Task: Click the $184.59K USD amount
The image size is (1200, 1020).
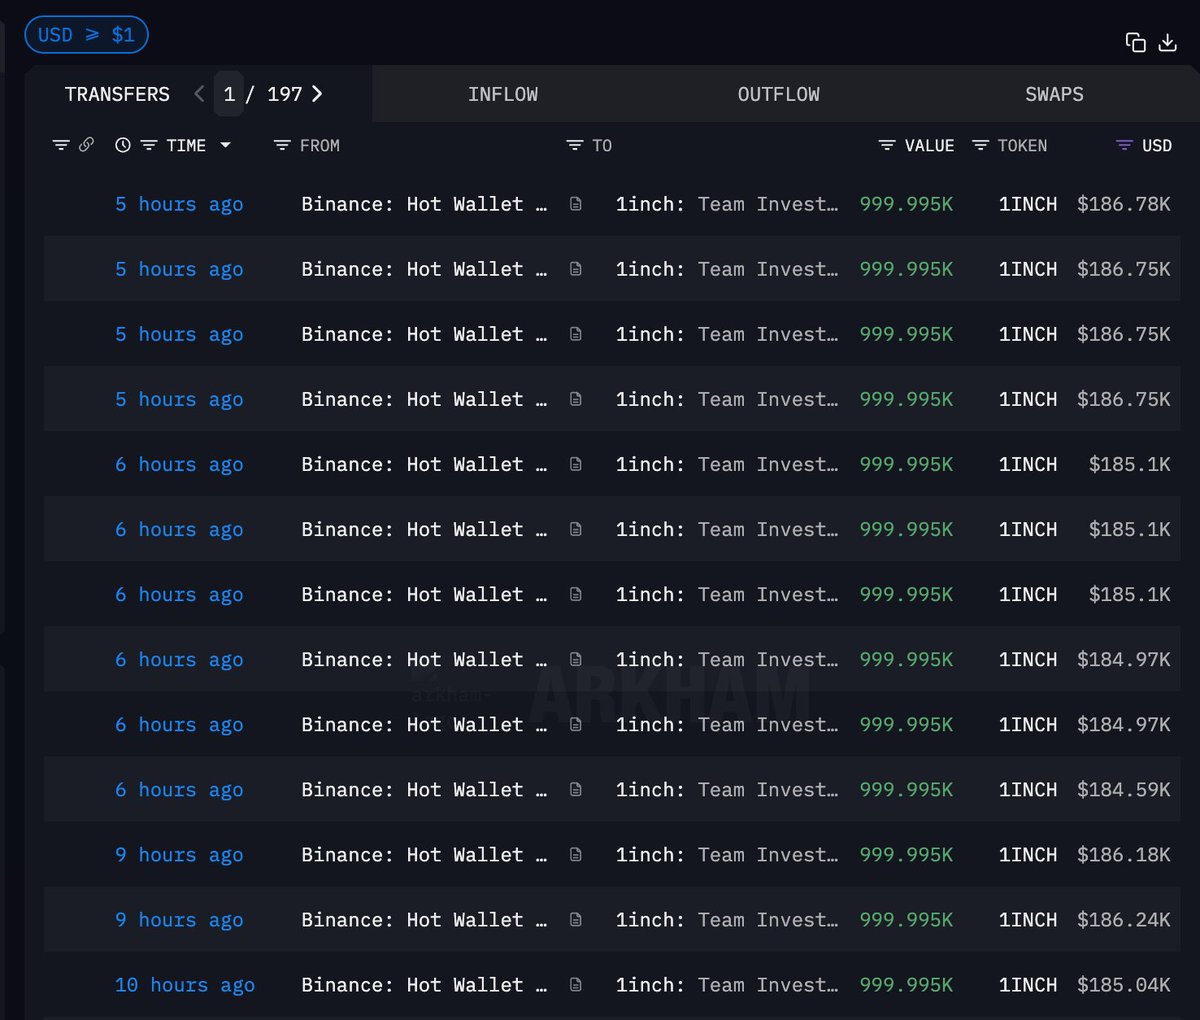Action: point(1124,790)
